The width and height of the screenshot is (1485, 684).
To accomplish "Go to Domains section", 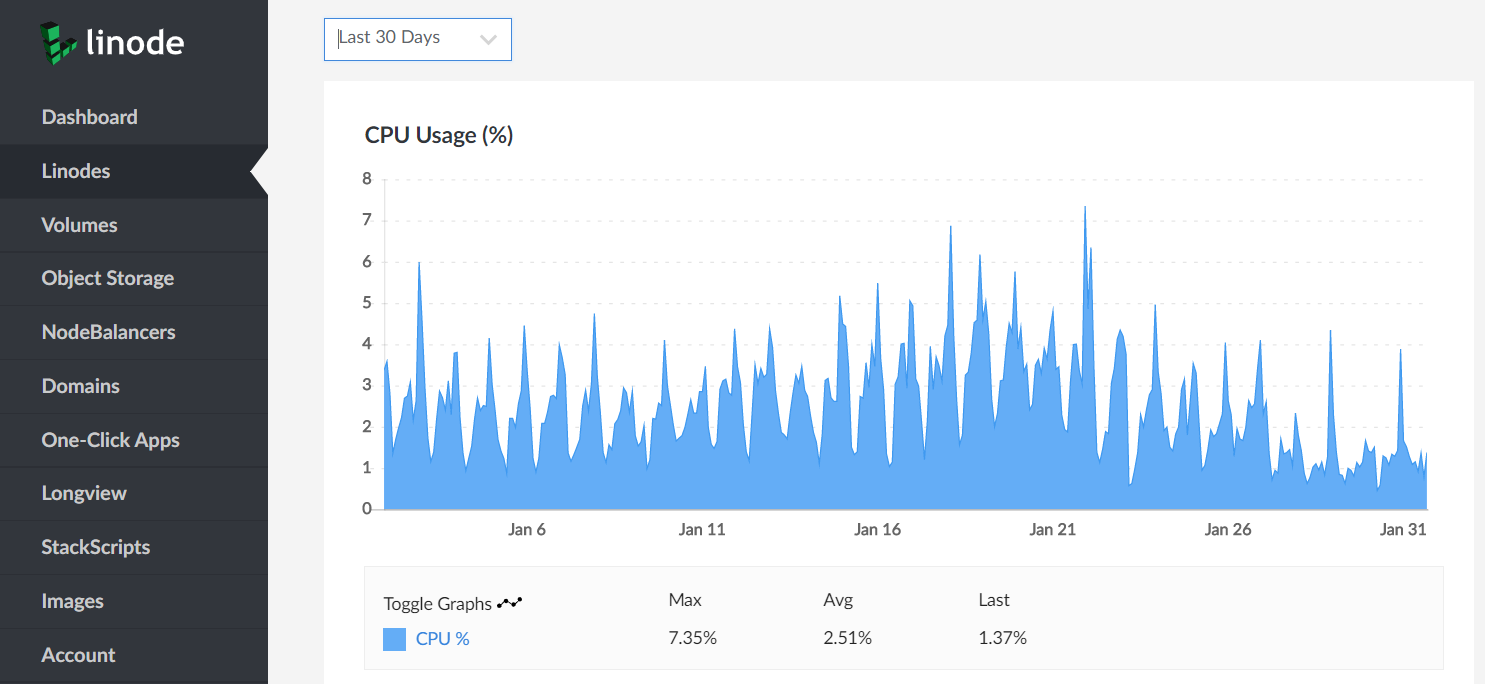I will coord(81,386).
